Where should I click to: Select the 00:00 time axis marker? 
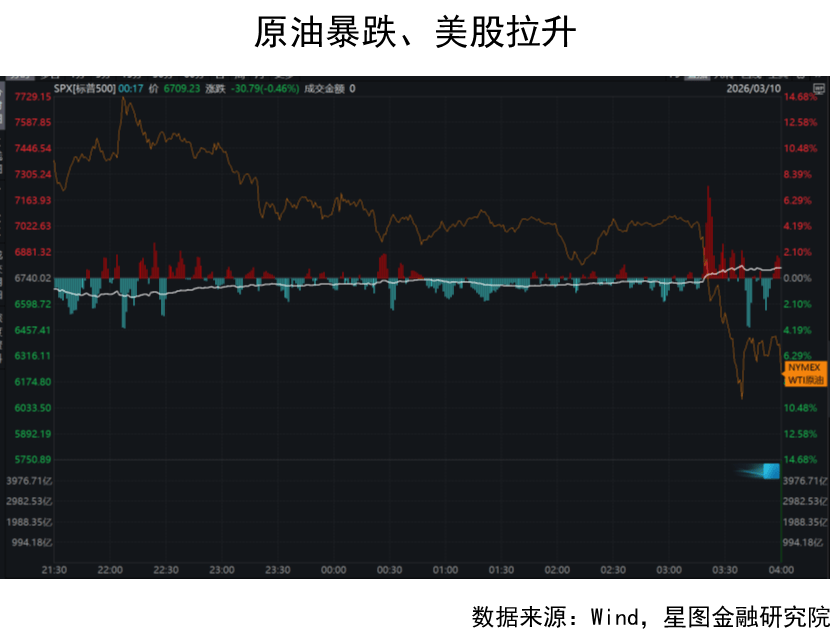coord(333,570)
